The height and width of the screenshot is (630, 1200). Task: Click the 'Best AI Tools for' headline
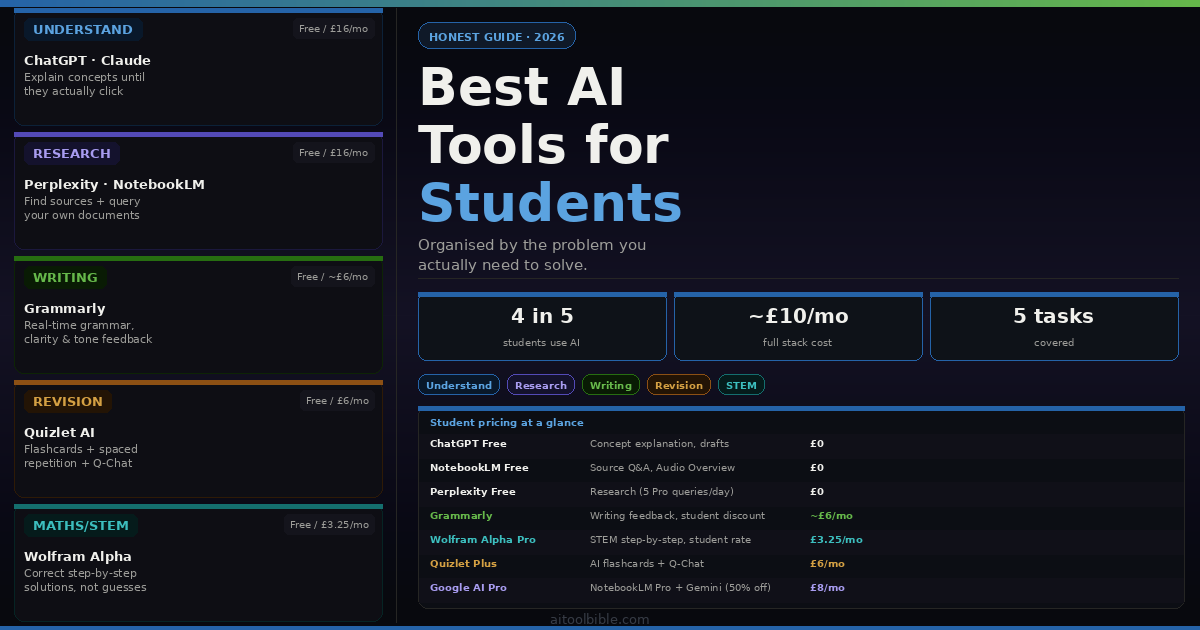(543, 116)
